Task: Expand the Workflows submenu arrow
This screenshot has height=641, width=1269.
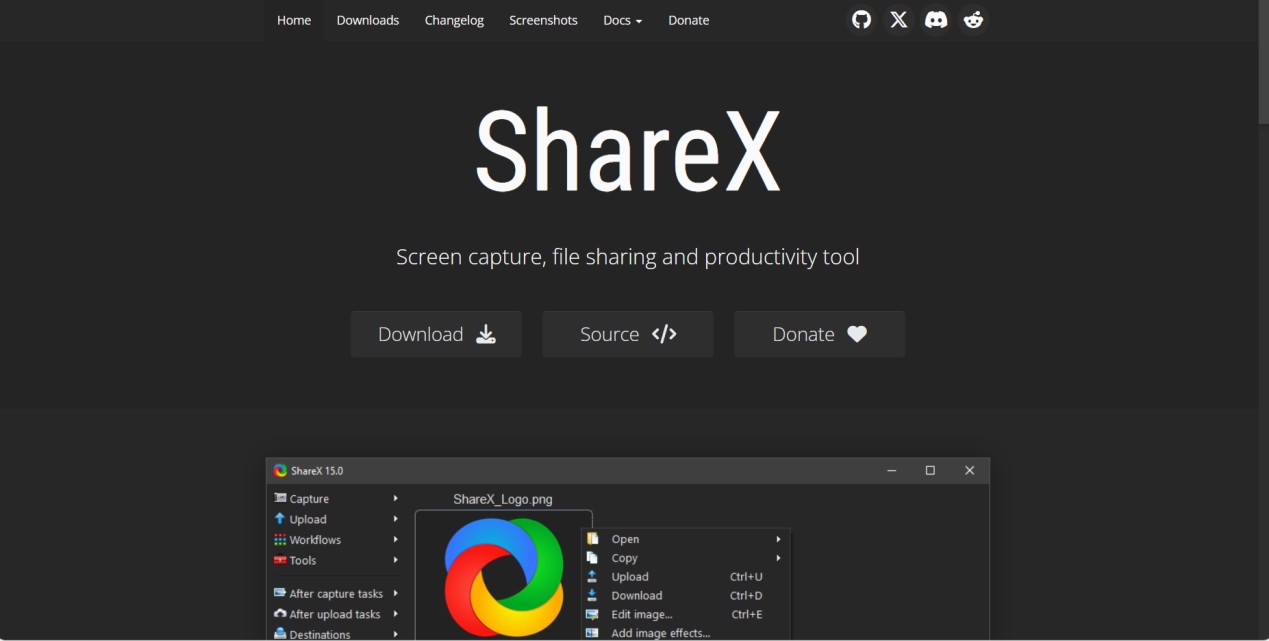Action: pyautogui.click(x=396, y=540)
